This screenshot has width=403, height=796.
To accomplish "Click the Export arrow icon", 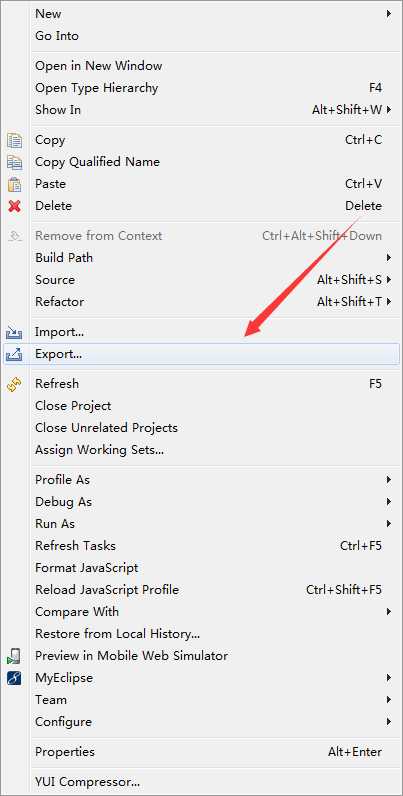I will [x=14, y=354].
